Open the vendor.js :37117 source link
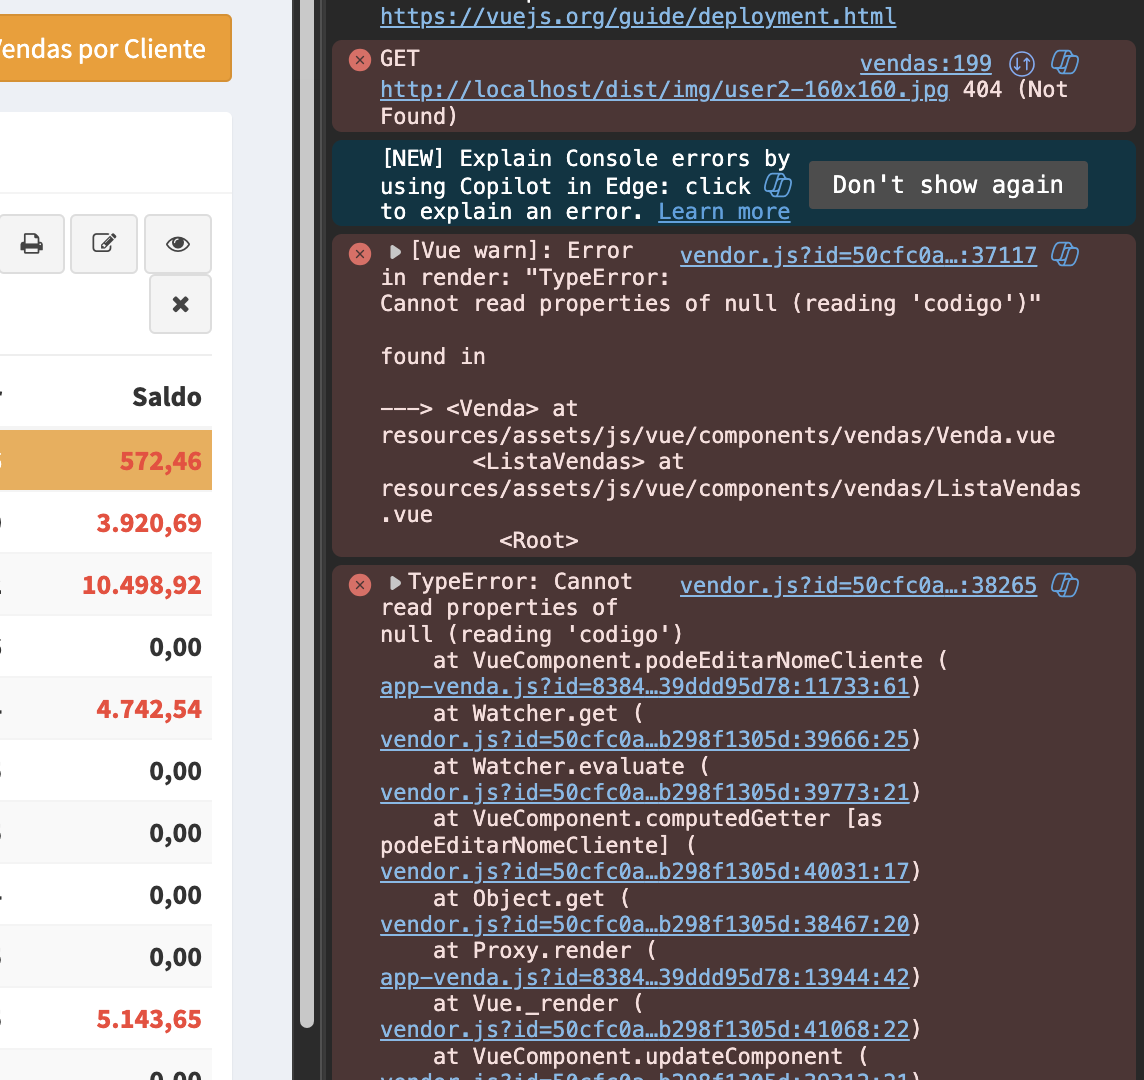Screen dimensions: 1144x1080 point(858,255)
